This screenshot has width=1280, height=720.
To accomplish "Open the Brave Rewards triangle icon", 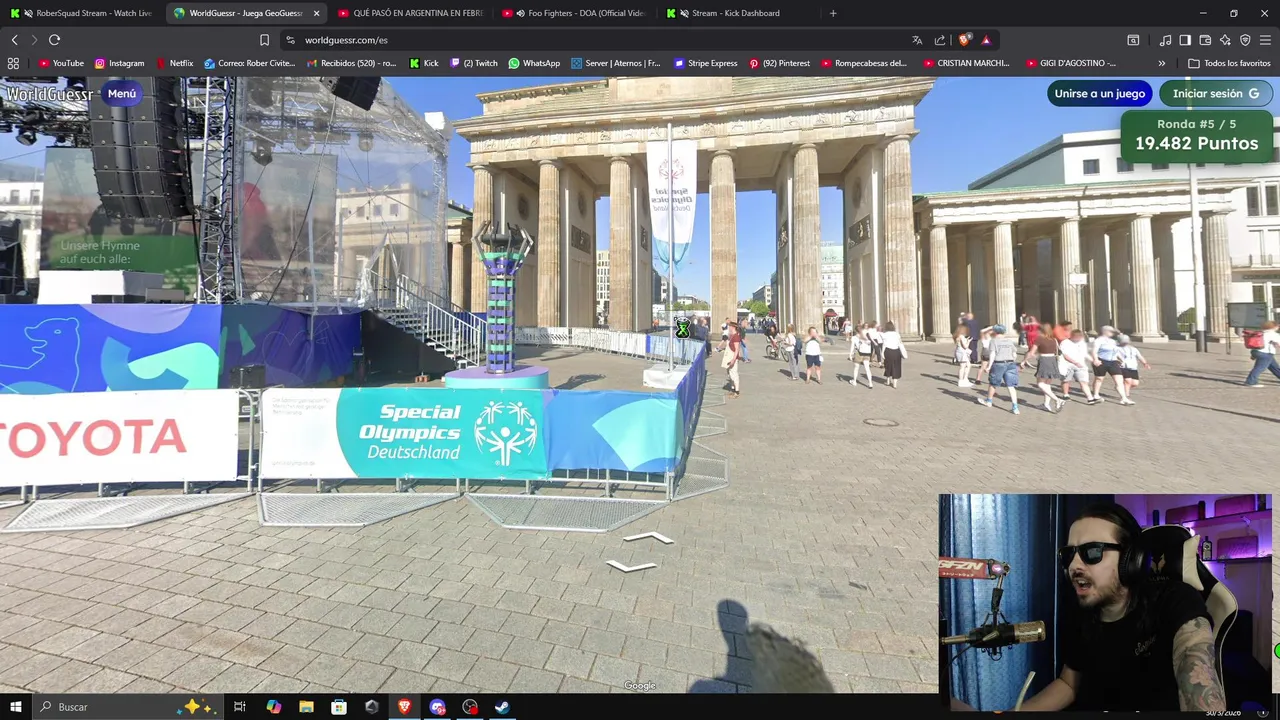I will [x=986, y=40].
